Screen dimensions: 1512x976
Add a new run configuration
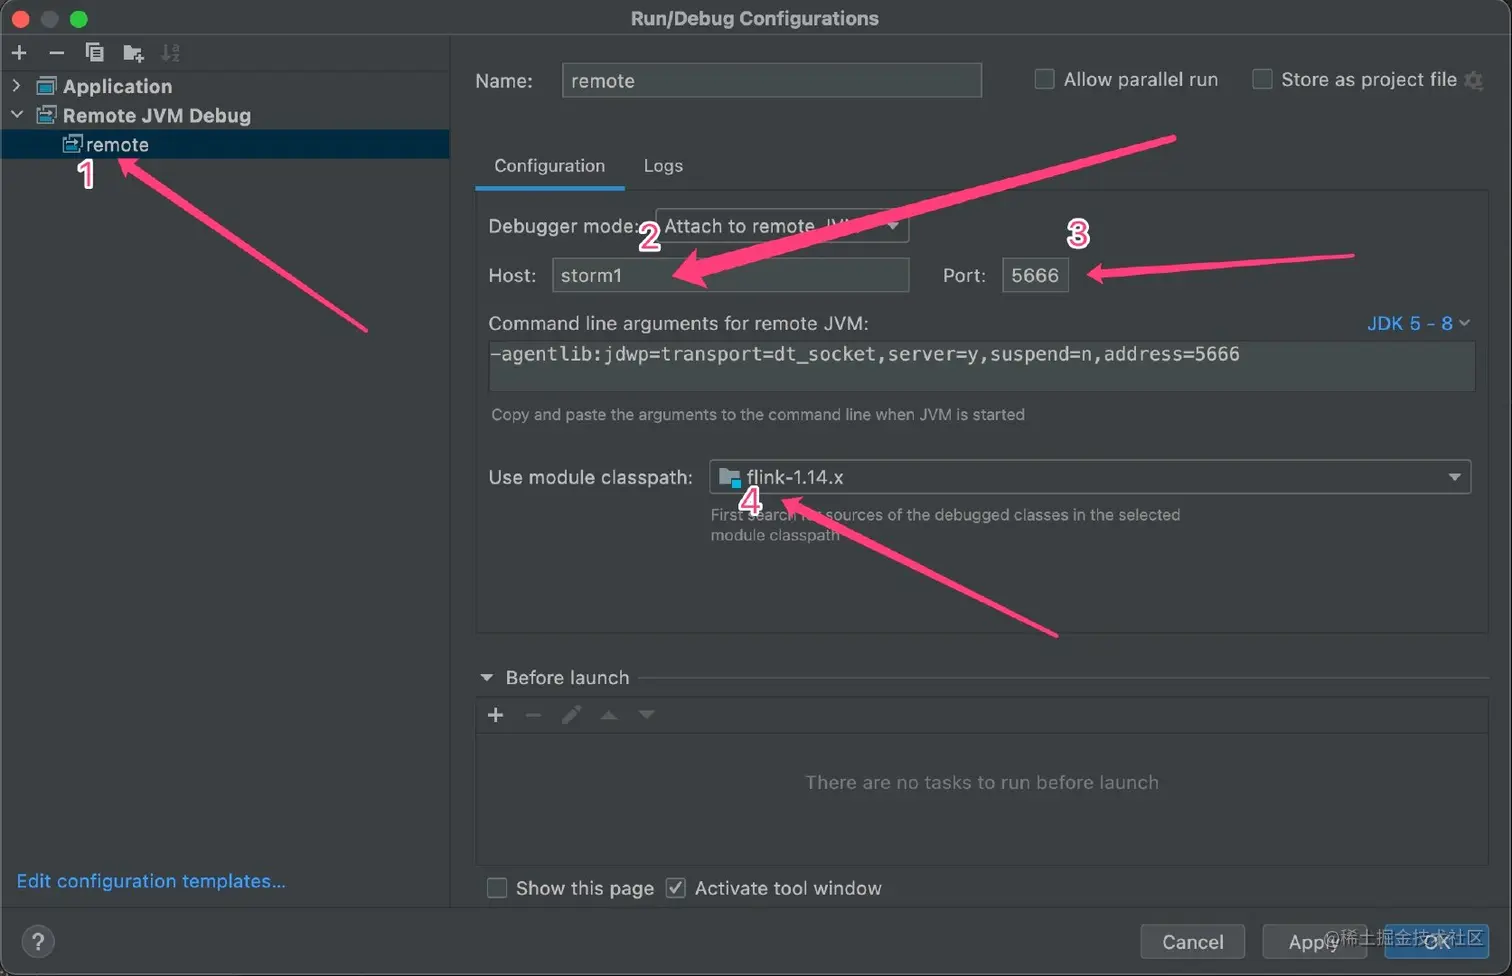[x=19, y=52]
